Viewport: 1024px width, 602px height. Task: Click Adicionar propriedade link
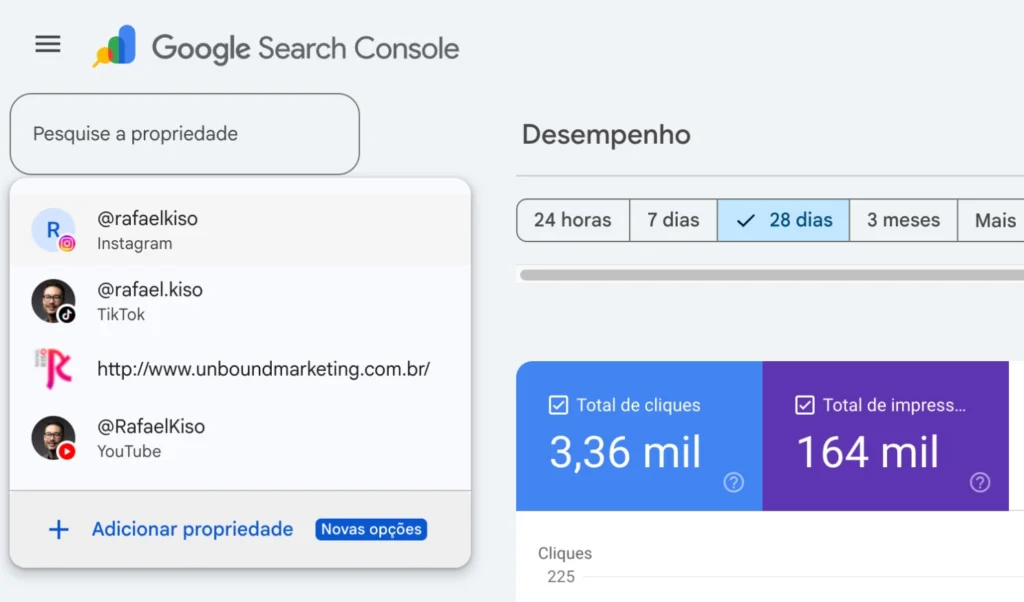click(x=192, y=529)
